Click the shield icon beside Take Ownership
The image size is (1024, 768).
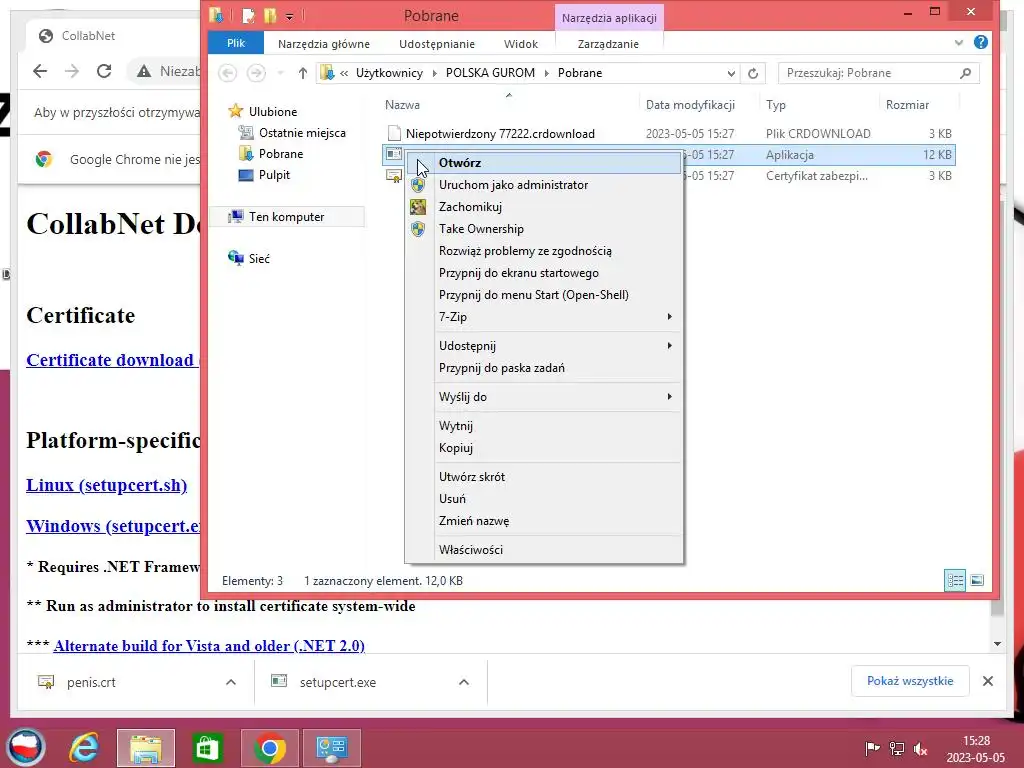418,229
